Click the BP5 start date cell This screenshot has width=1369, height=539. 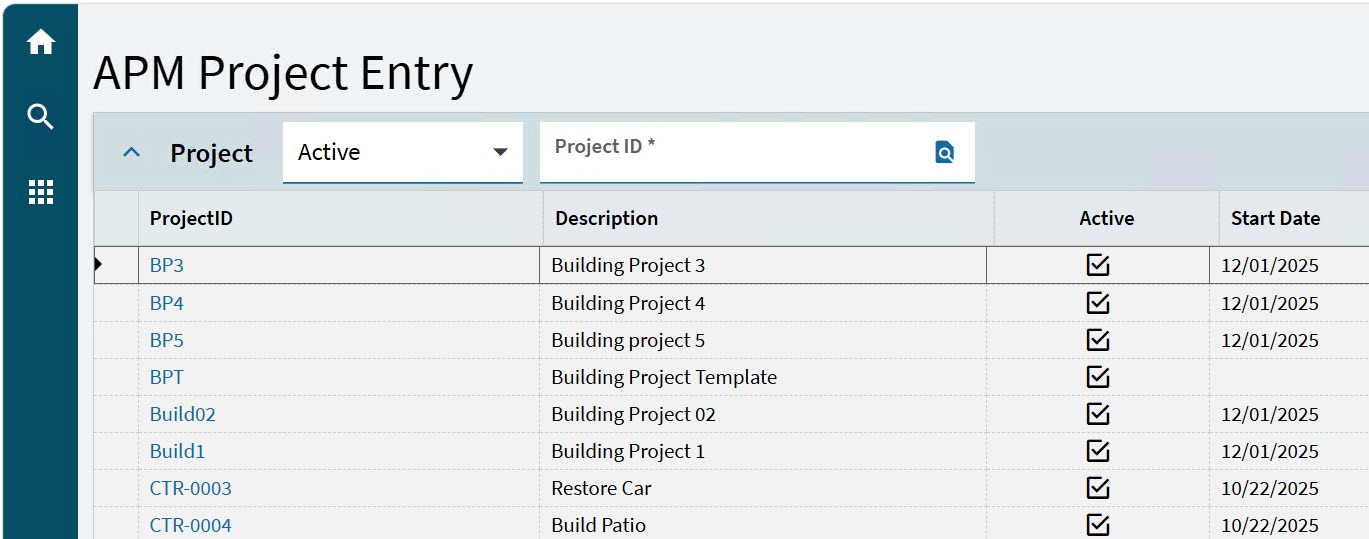point(1289,339)
